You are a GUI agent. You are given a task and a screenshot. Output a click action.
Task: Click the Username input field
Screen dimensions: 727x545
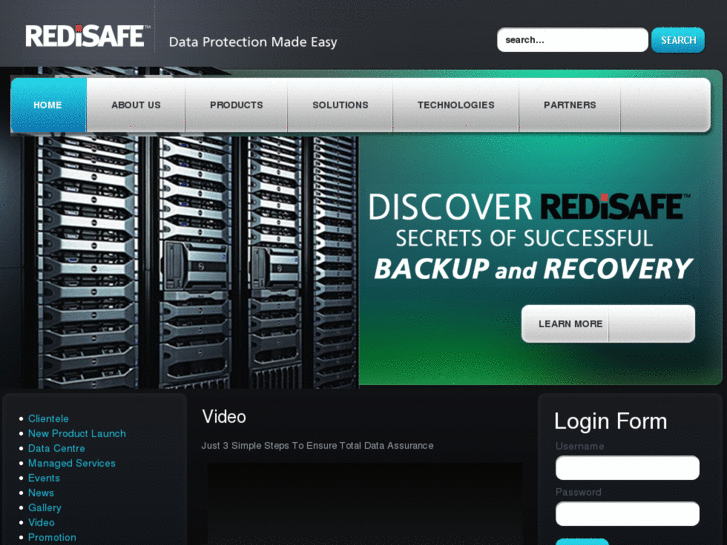[x=627, y=468]
